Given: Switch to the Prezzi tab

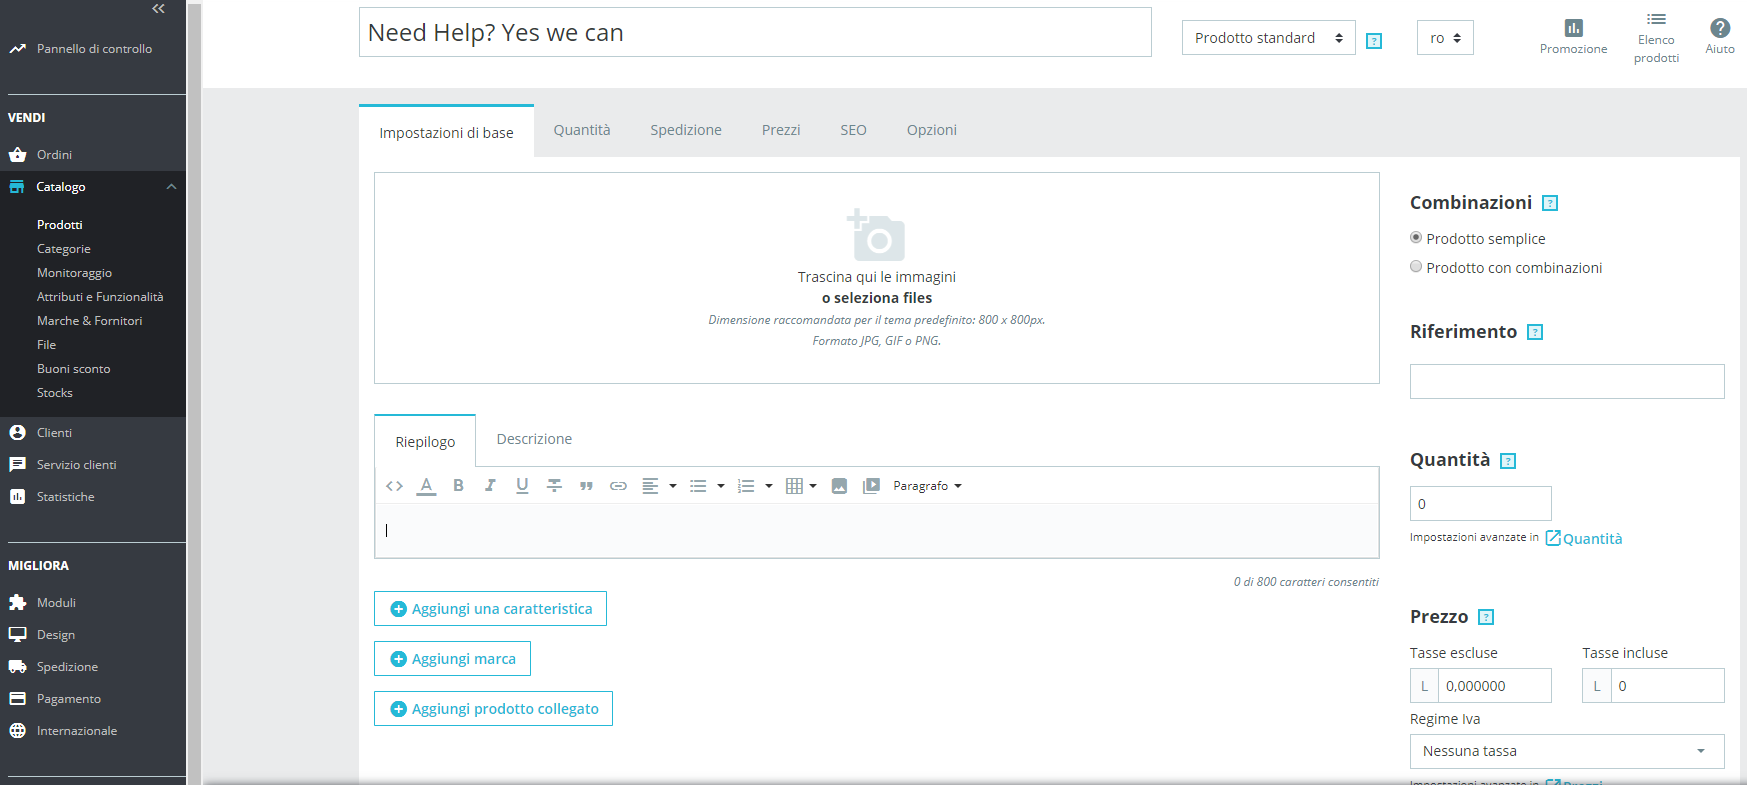Looking at the screenshot, I should pyautogui.click(x=781, y=130).
